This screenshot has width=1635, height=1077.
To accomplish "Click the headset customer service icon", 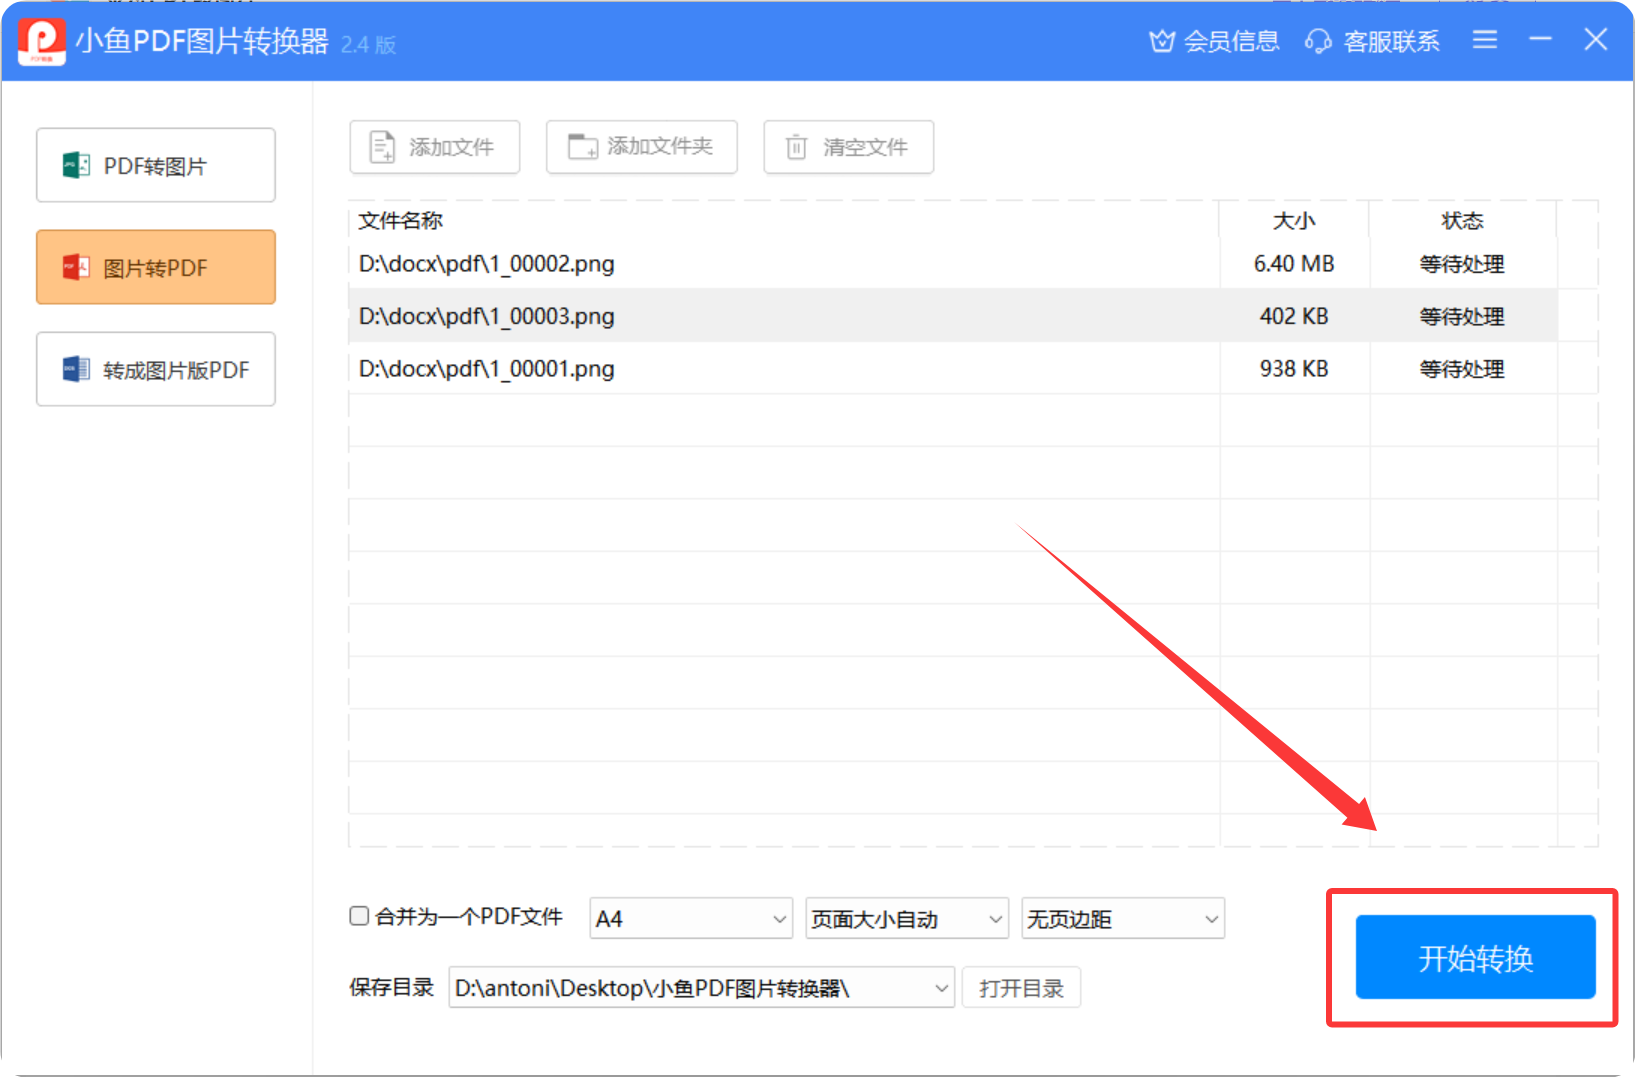I will [x=1318, y=41].
